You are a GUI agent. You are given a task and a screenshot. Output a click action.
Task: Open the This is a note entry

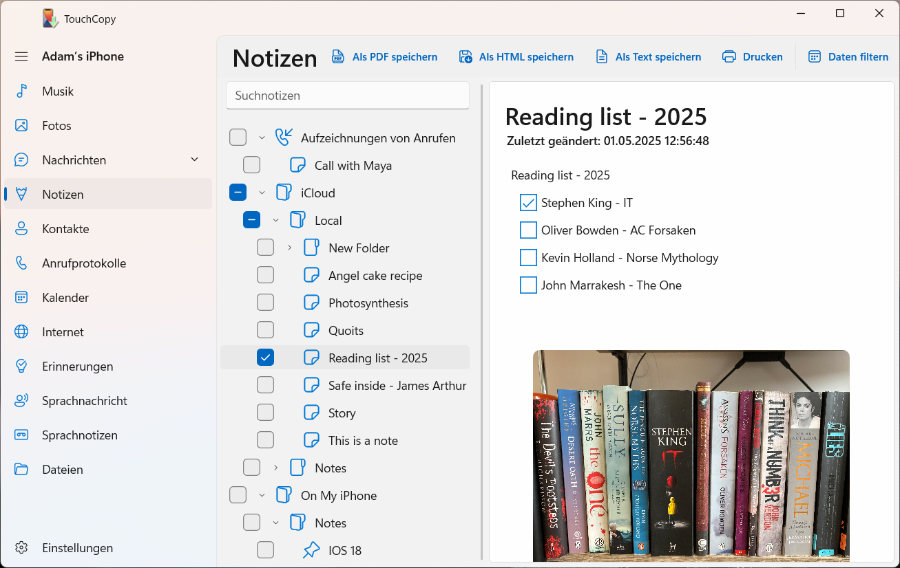363,440
